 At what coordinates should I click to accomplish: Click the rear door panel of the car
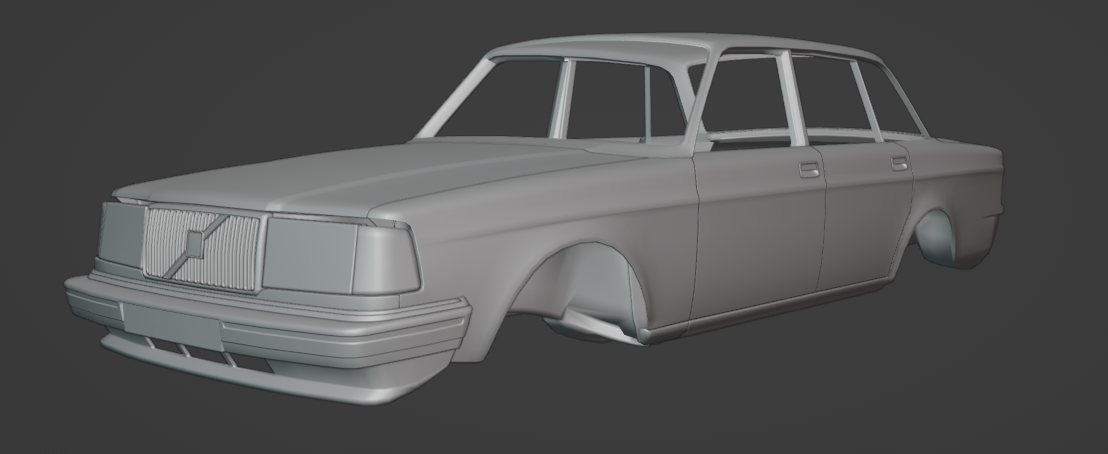point(866,216)
